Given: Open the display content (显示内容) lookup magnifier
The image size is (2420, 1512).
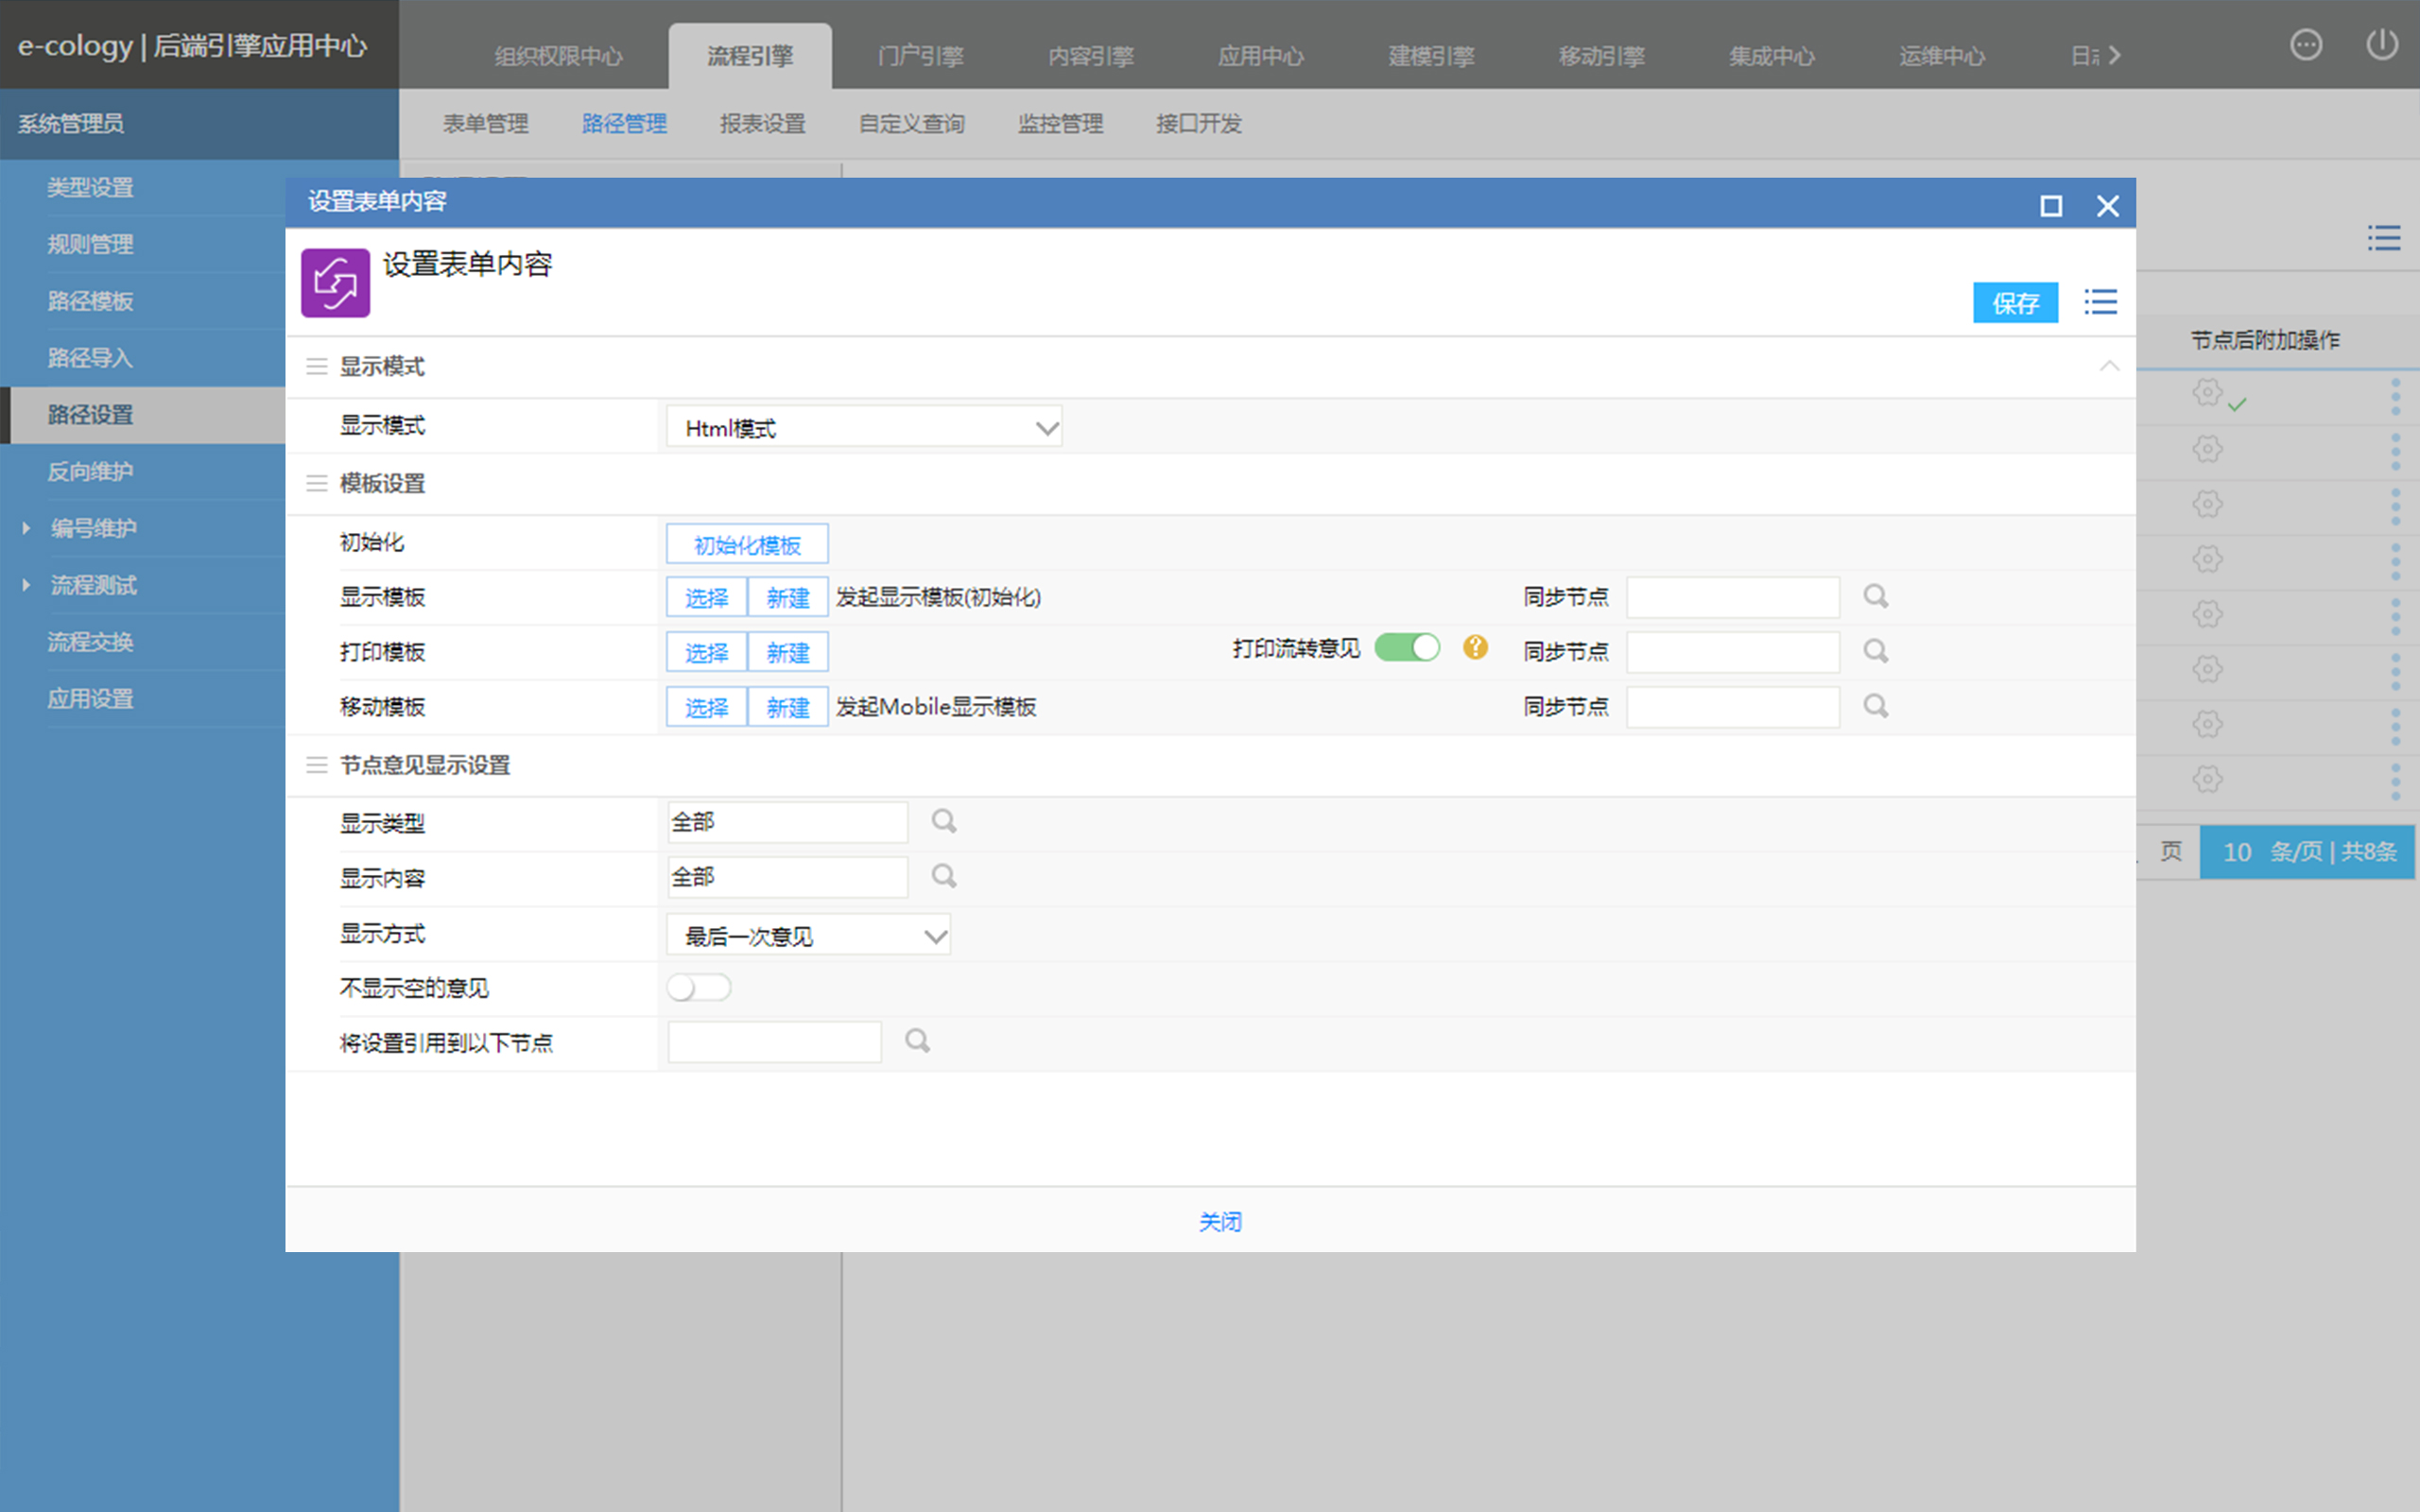Looking at the screenshot, I should click(943, 877).
